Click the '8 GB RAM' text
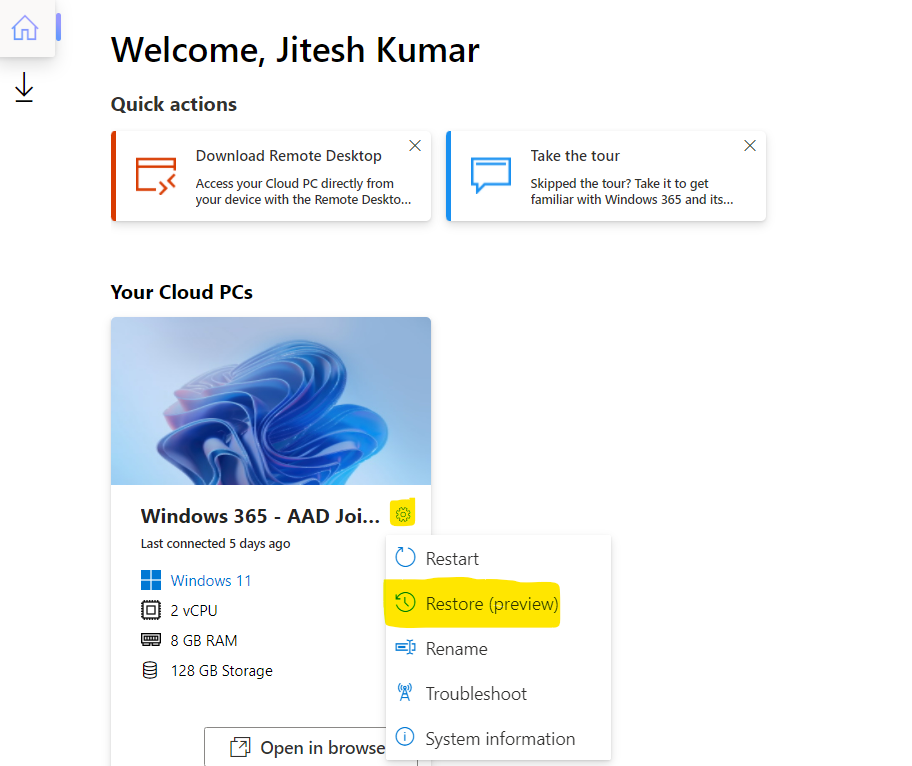Screen dimensions: 912x766 [204, 640]
